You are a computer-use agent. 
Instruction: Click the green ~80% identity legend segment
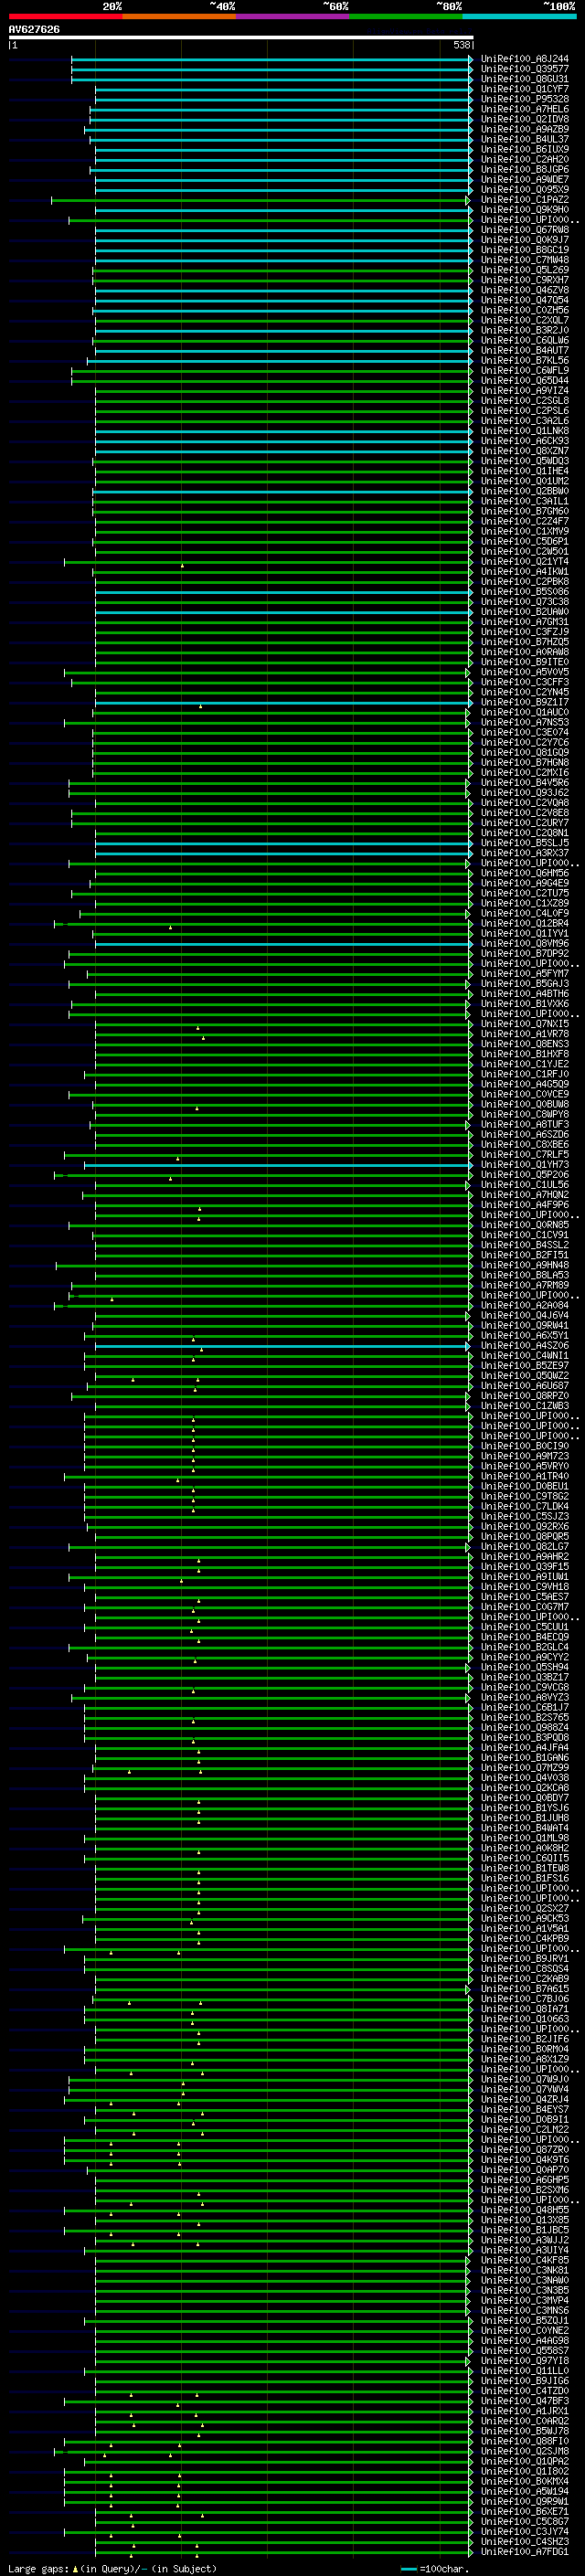tap(406, 16)
